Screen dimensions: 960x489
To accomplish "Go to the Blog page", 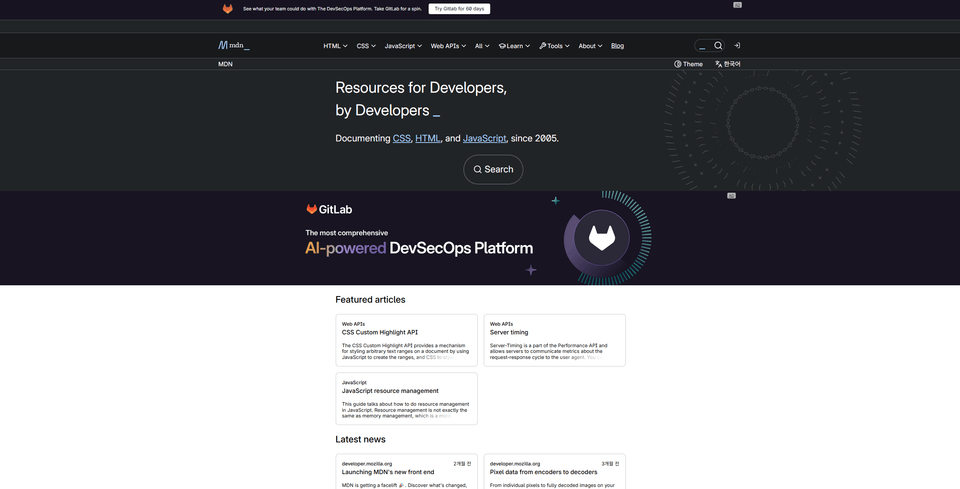I will 617,46.
